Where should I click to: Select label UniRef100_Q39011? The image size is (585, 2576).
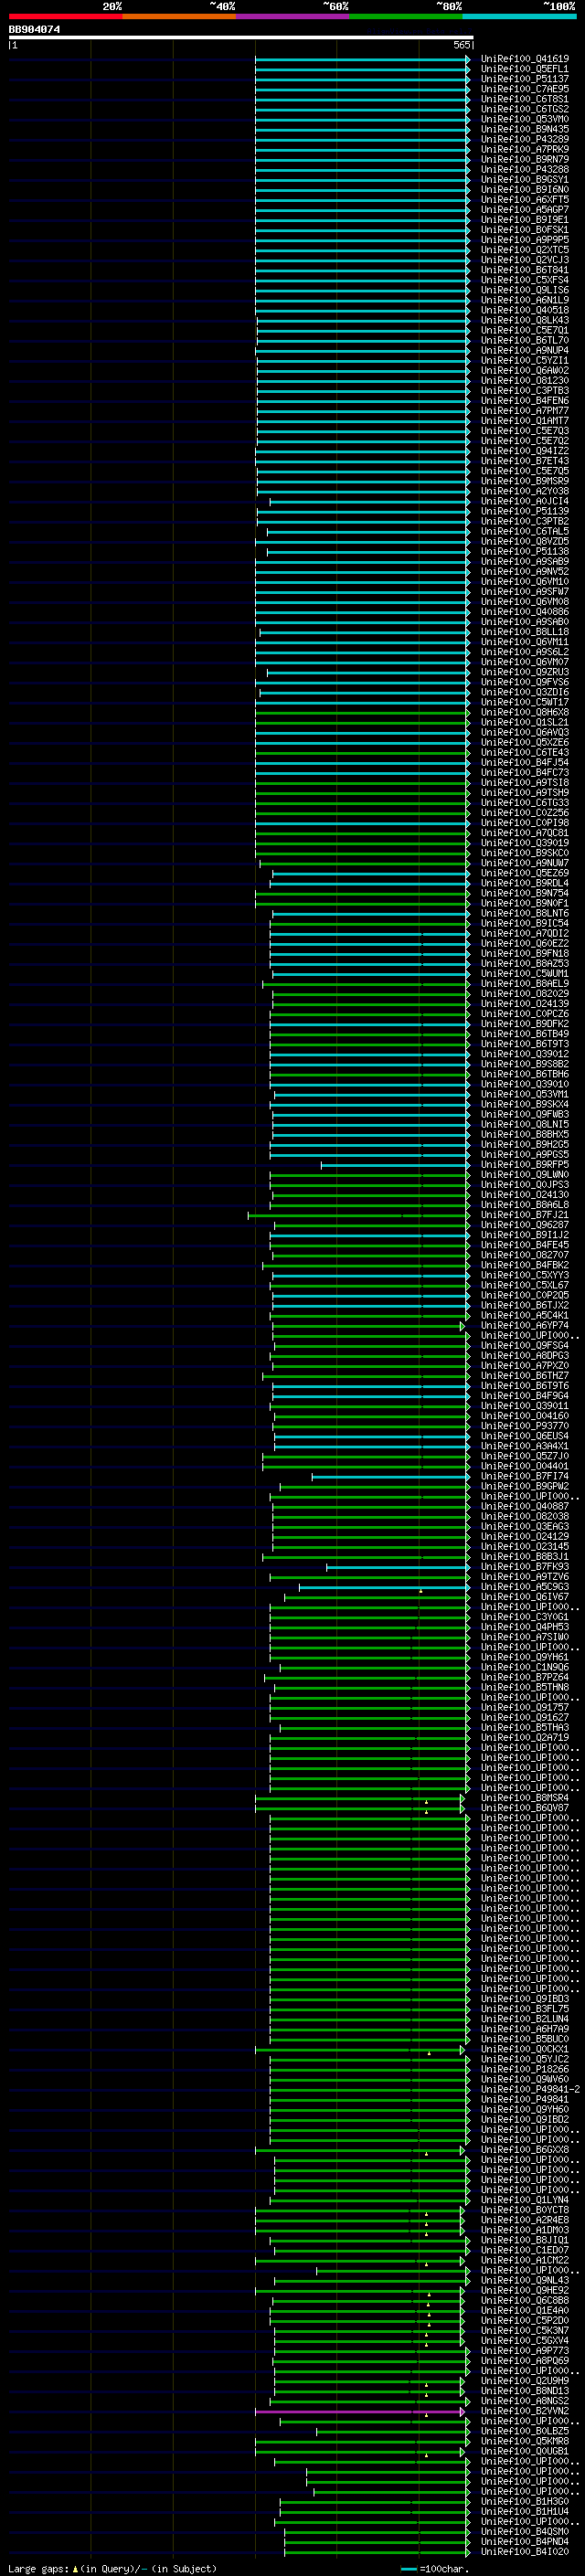pos(524,1406)
